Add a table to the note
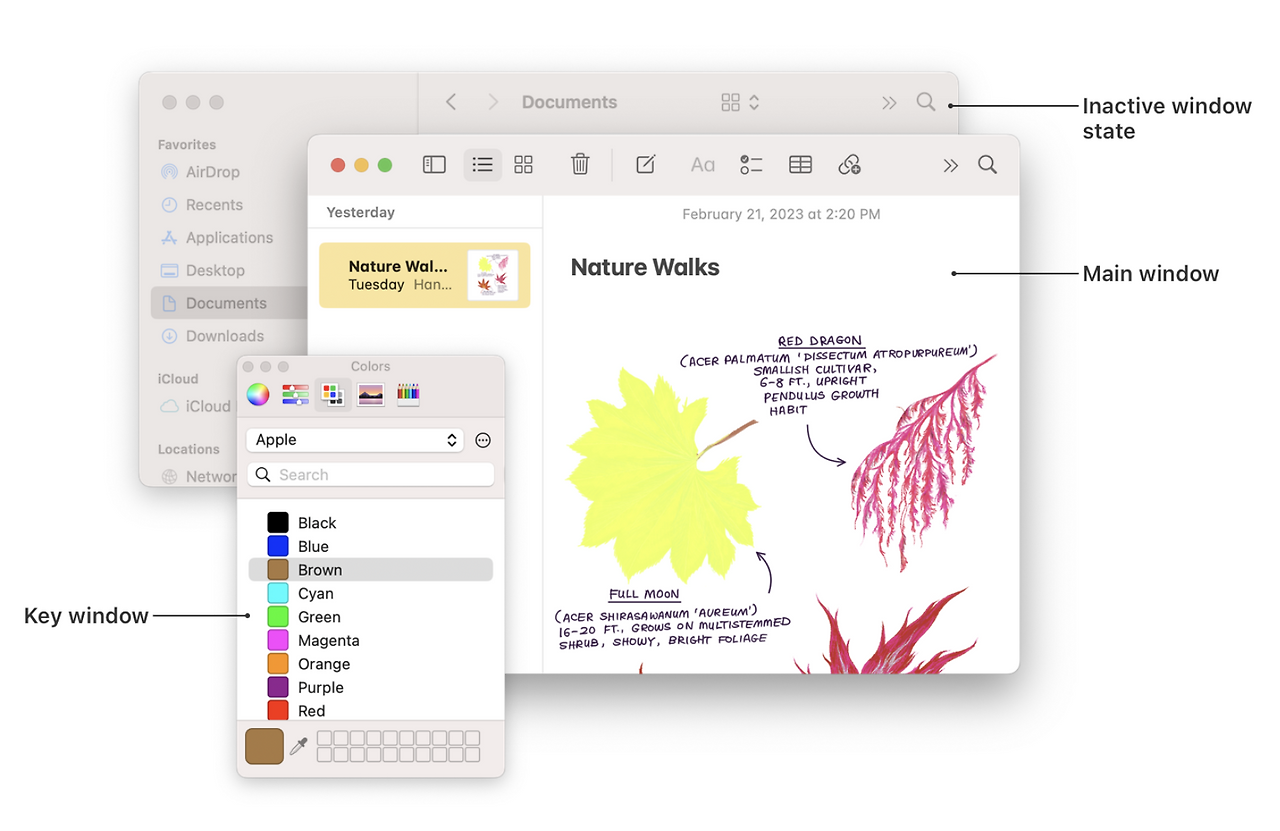Image resolution: width=1280 pixels, height=831 pixels. (x=800, y=165)
